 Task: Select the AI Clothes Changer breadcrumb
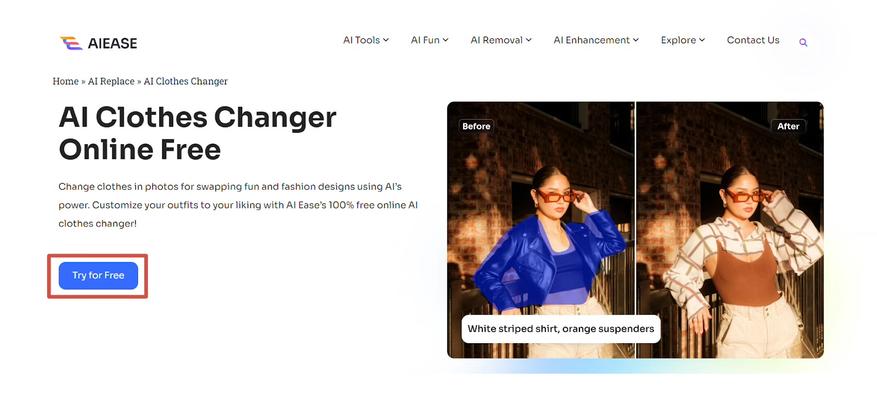[186, 82]
